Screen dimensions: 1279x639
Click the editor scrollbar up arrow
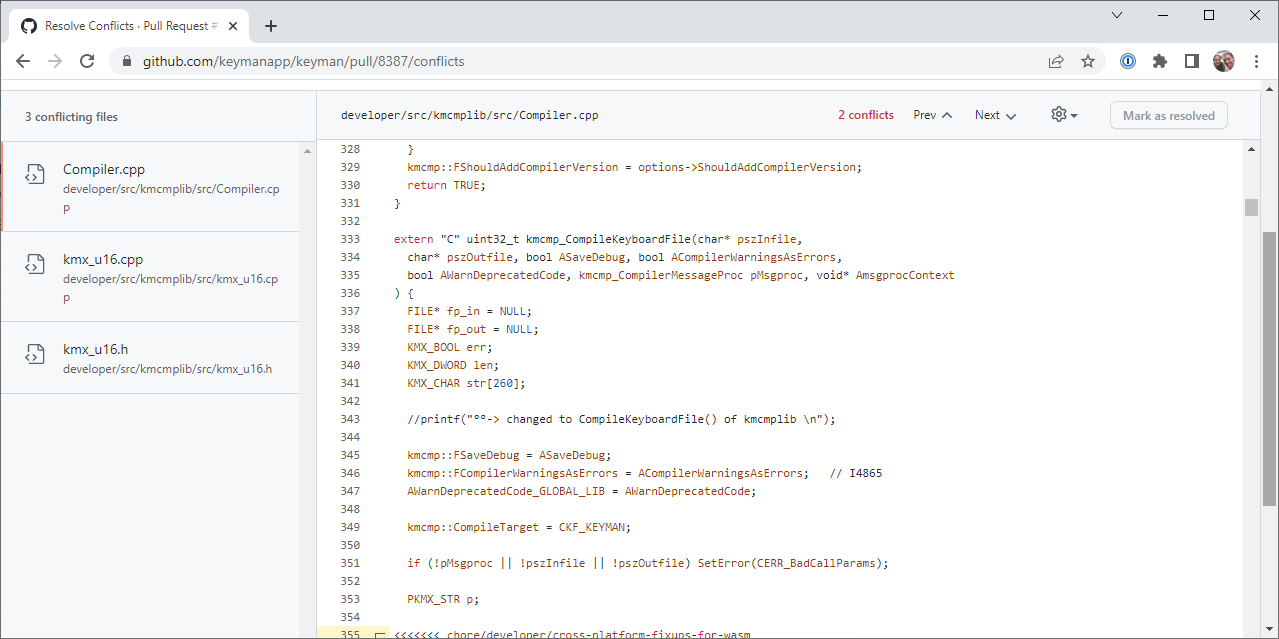point(1251,149)
